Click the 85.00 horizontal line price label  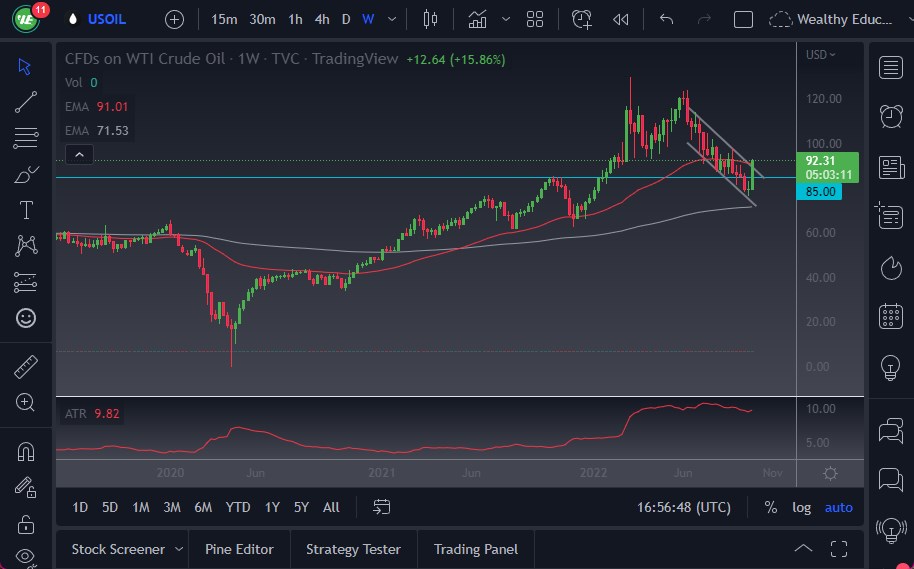[820, 192]
